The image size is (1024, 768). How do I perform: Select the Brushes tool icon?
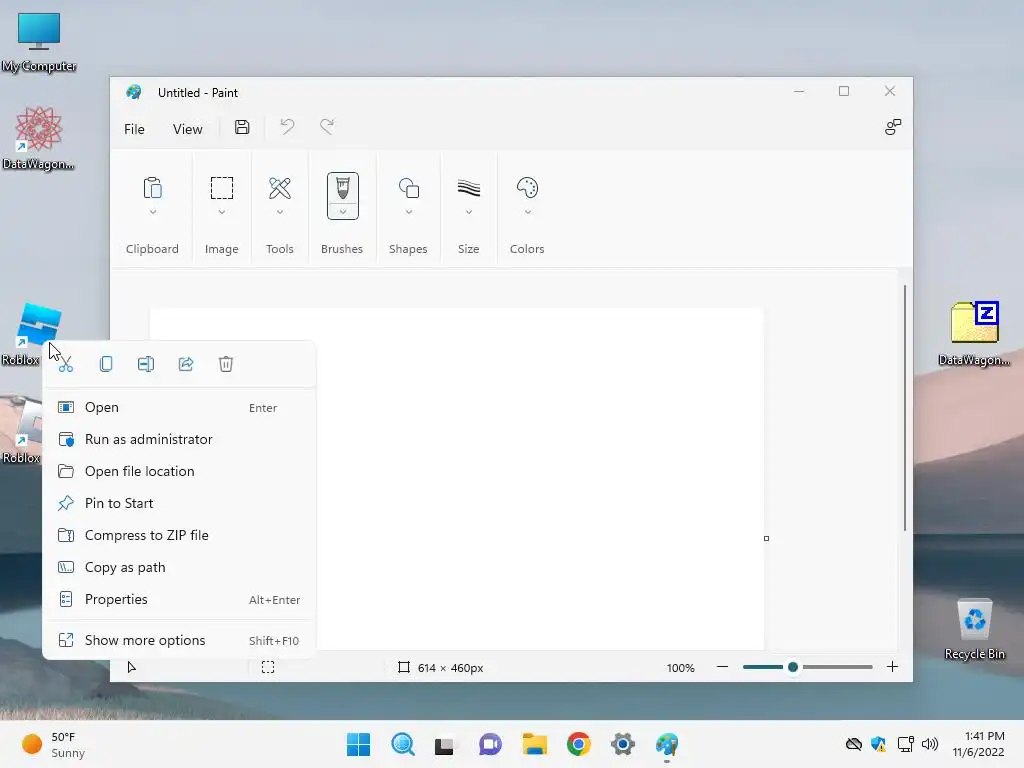coord(343,189)
